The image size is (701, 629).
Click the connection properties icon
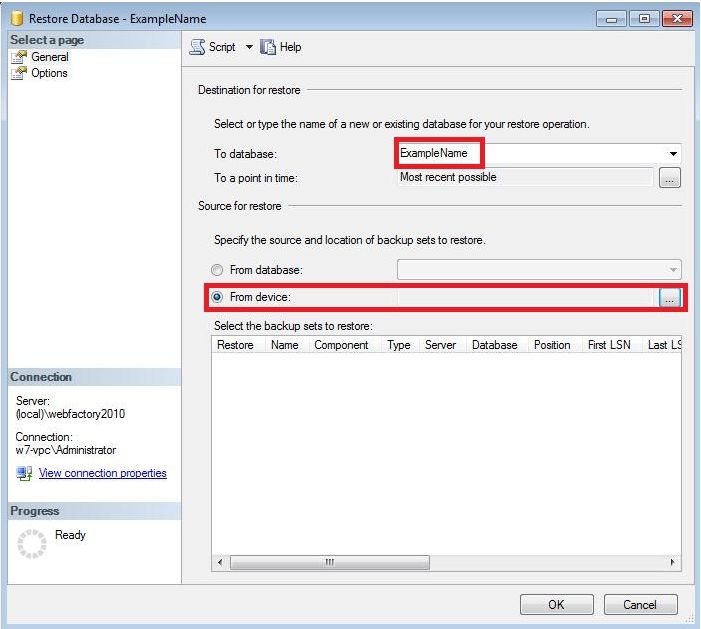(x=24, y=473)
